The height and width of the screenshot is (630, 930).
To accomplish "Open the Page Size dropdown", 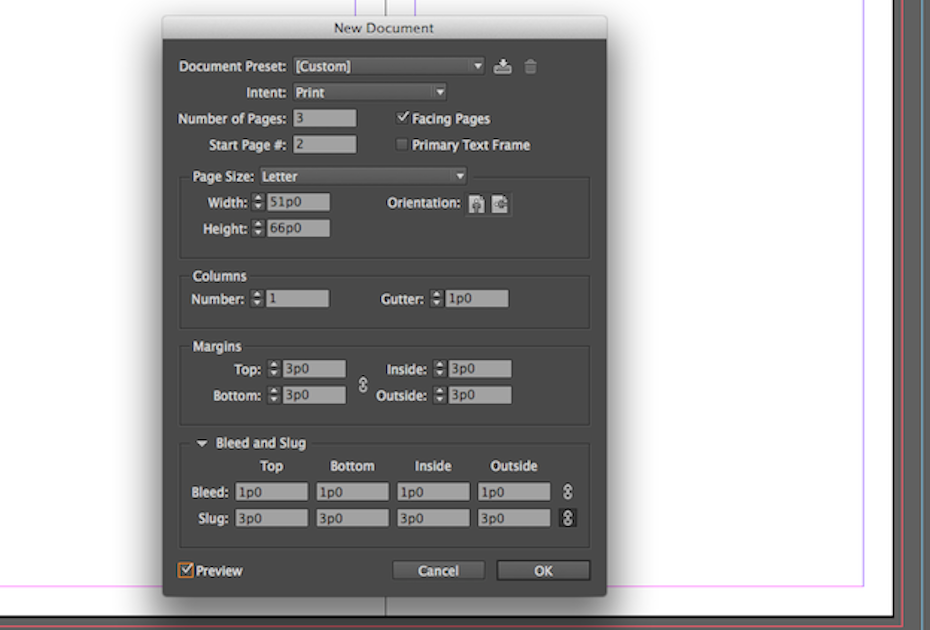I will click(364, 177).
